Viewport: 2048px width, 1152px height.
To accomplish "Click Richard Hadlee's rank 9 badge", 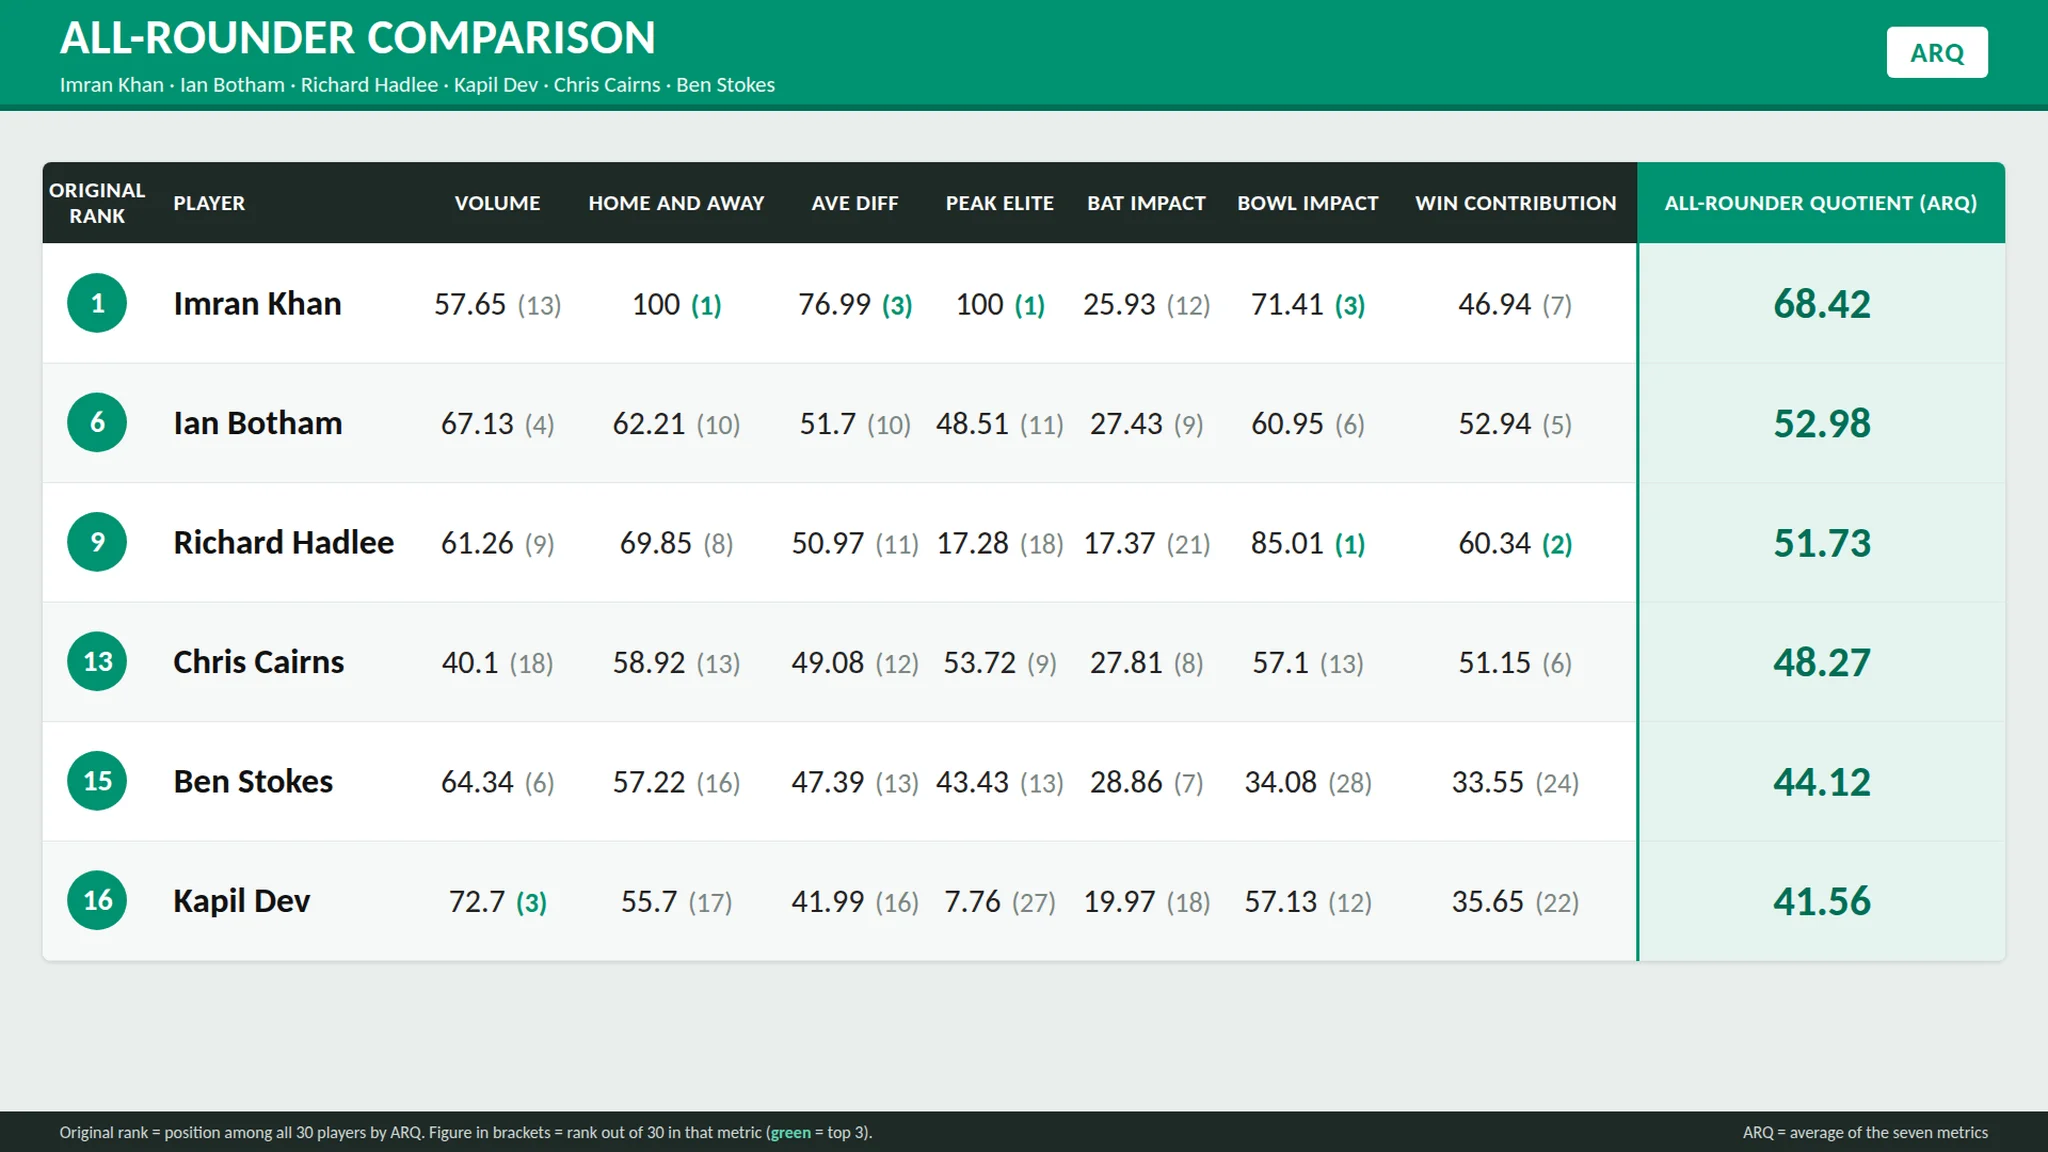I will [97, 542].
